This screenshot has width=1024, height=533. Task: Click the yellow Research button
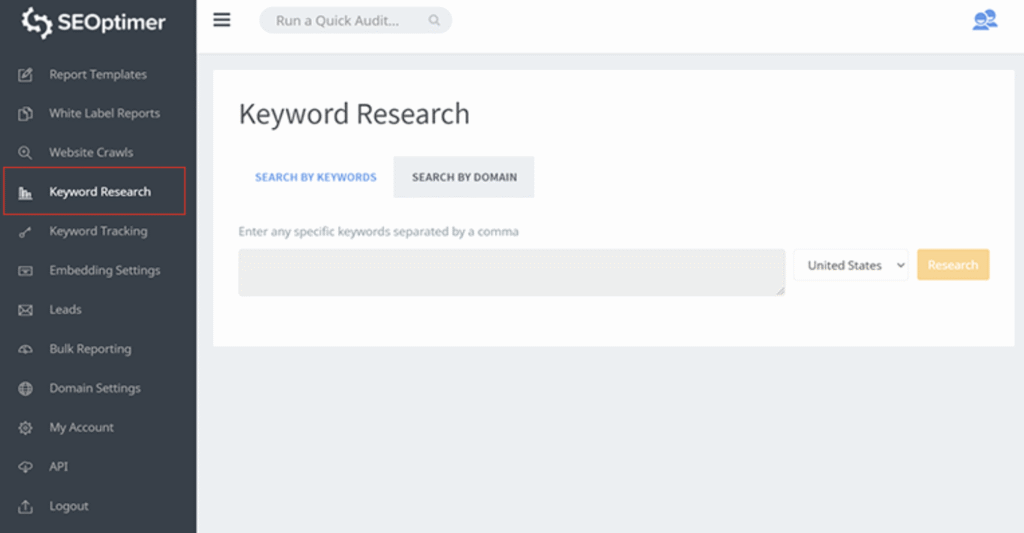953,265
